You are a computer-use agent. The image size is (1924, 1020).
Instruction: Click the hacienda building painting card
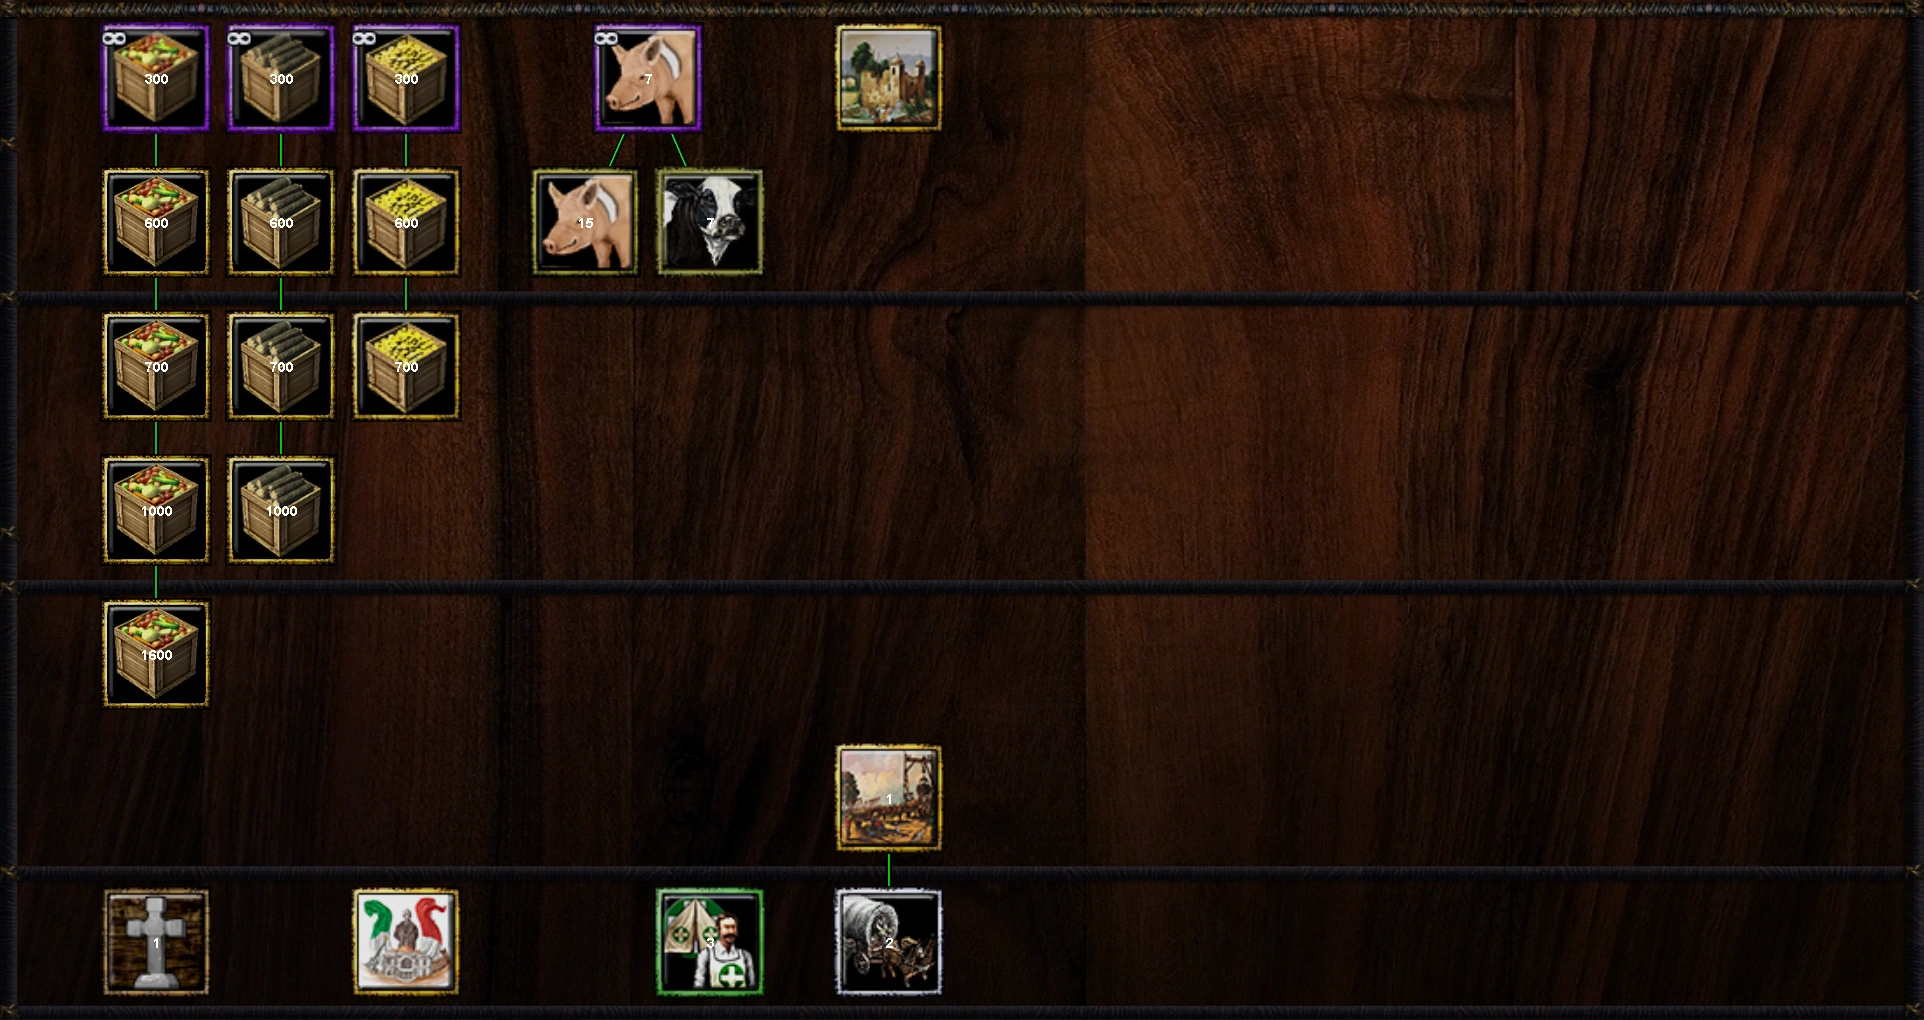pyautogui.click(x=889, y=78)
